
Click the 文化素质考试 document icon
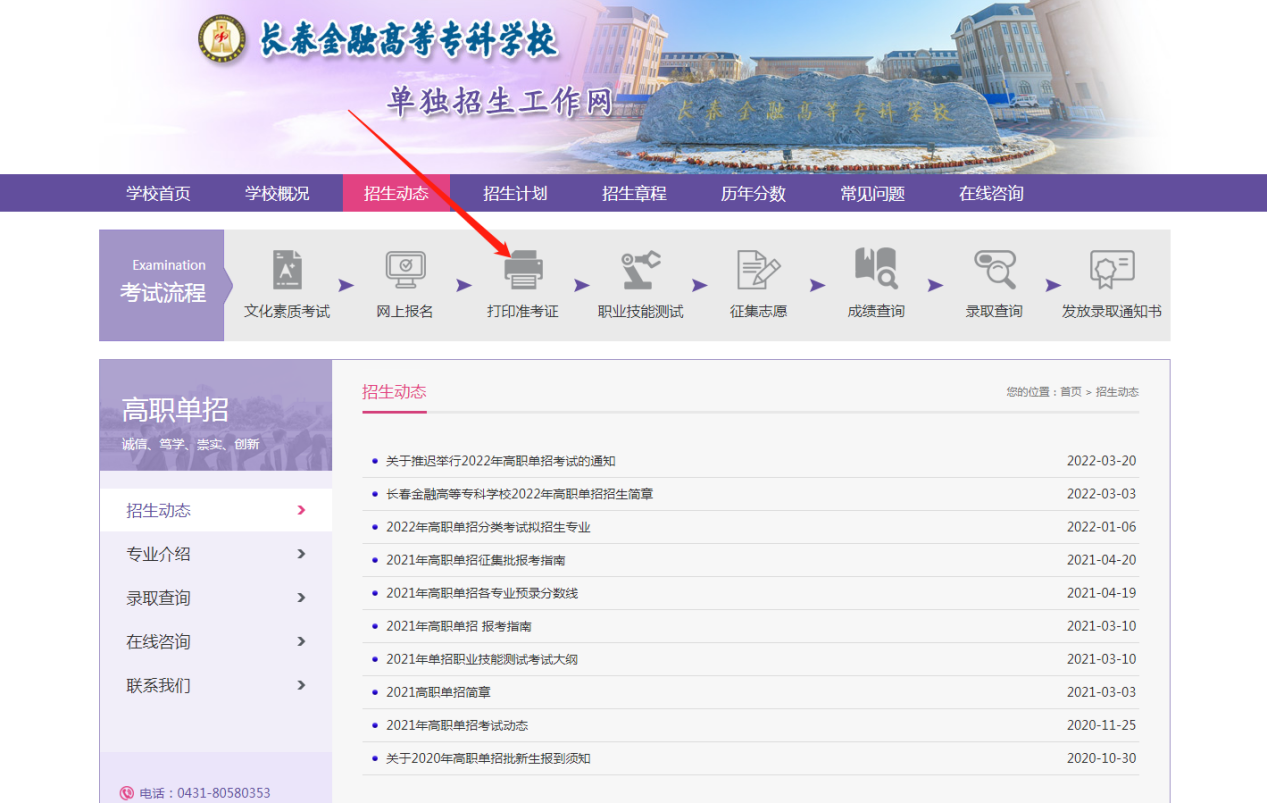pos(288,270)
